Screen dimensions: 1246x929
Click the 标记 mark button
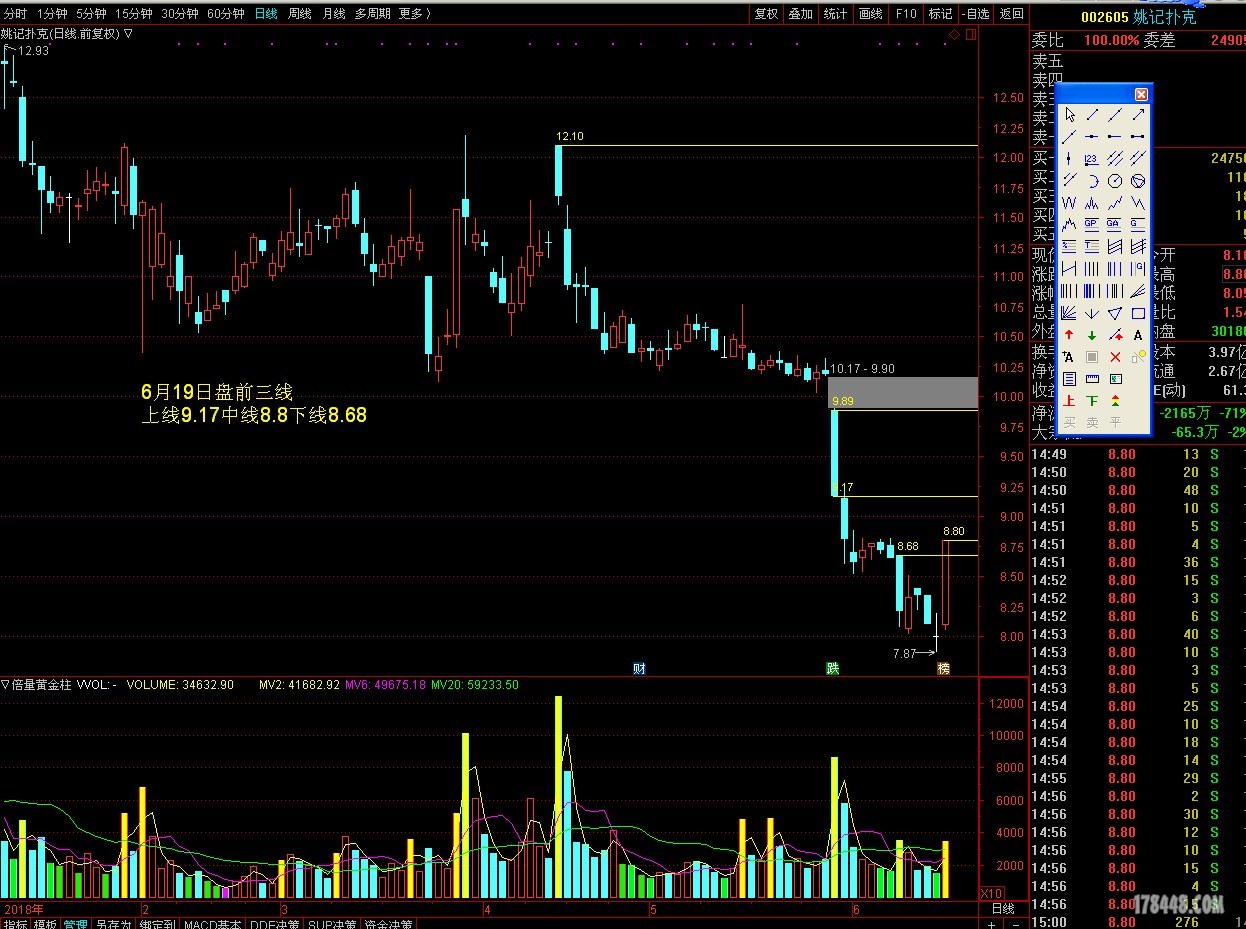pyautogui.click(x=940, y=14)
